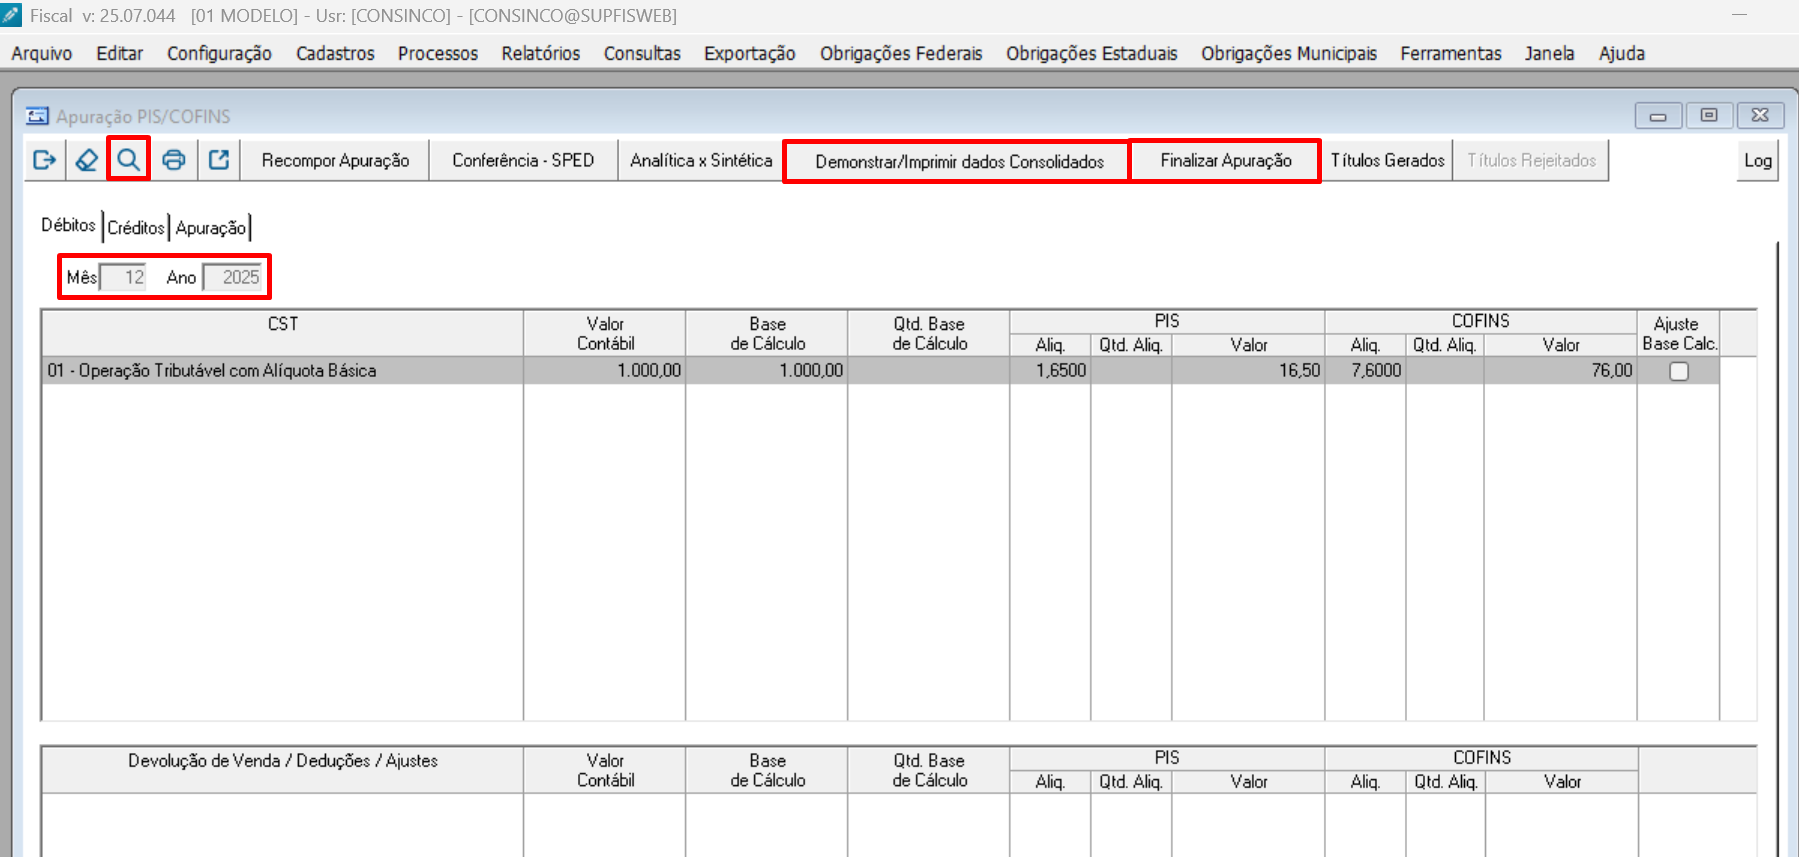Viewport: 1799px width, 857px height.
Task: Select row 01 - Operação Tributável com Alíquota Básica
Action: [880, 371]
